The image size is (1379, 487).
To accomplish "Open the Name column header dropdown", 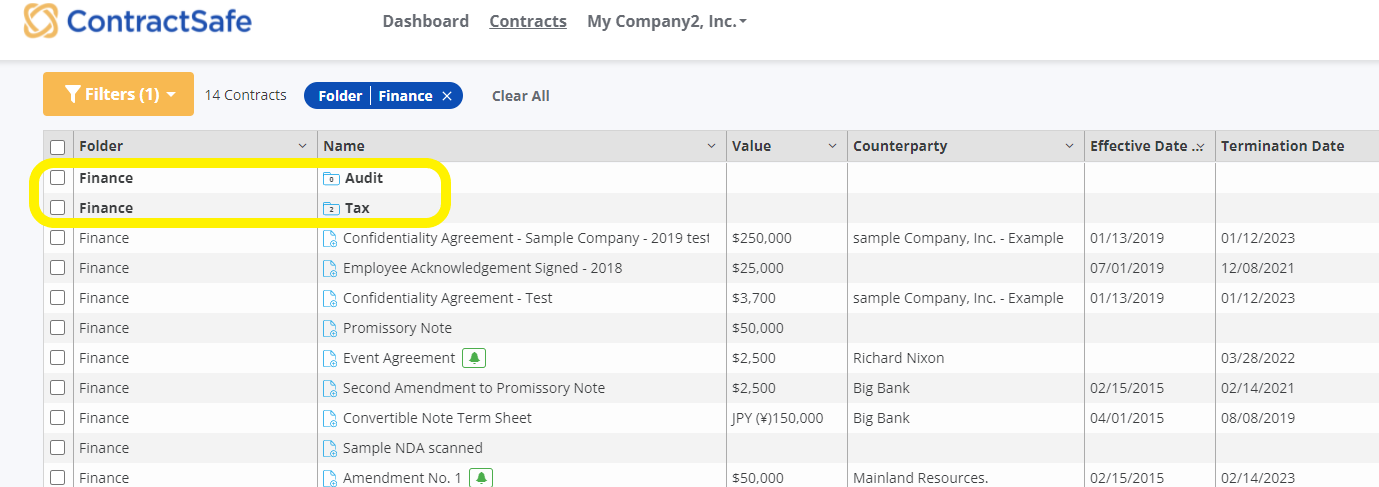I will click(x=711, y=146).
